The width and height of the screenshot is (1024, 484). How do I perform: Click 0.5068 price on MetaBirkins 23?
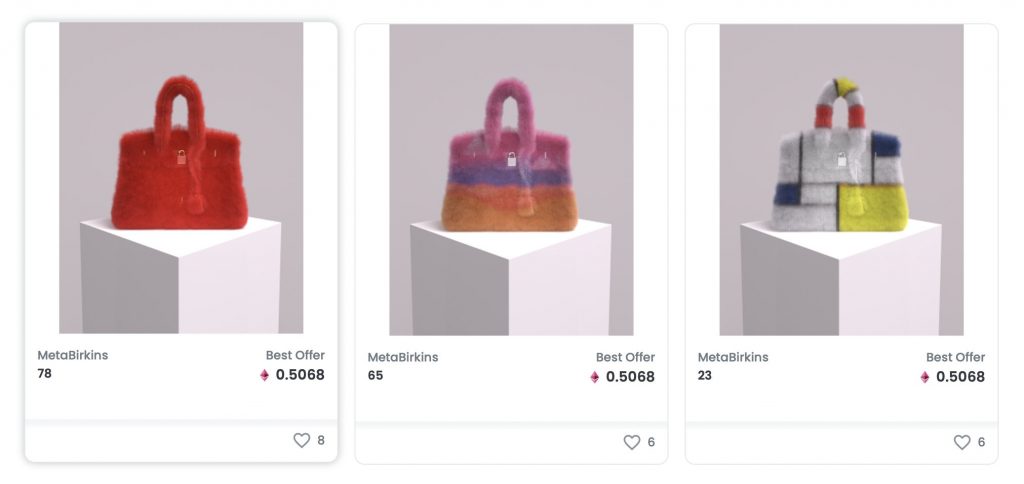[960, 377]
